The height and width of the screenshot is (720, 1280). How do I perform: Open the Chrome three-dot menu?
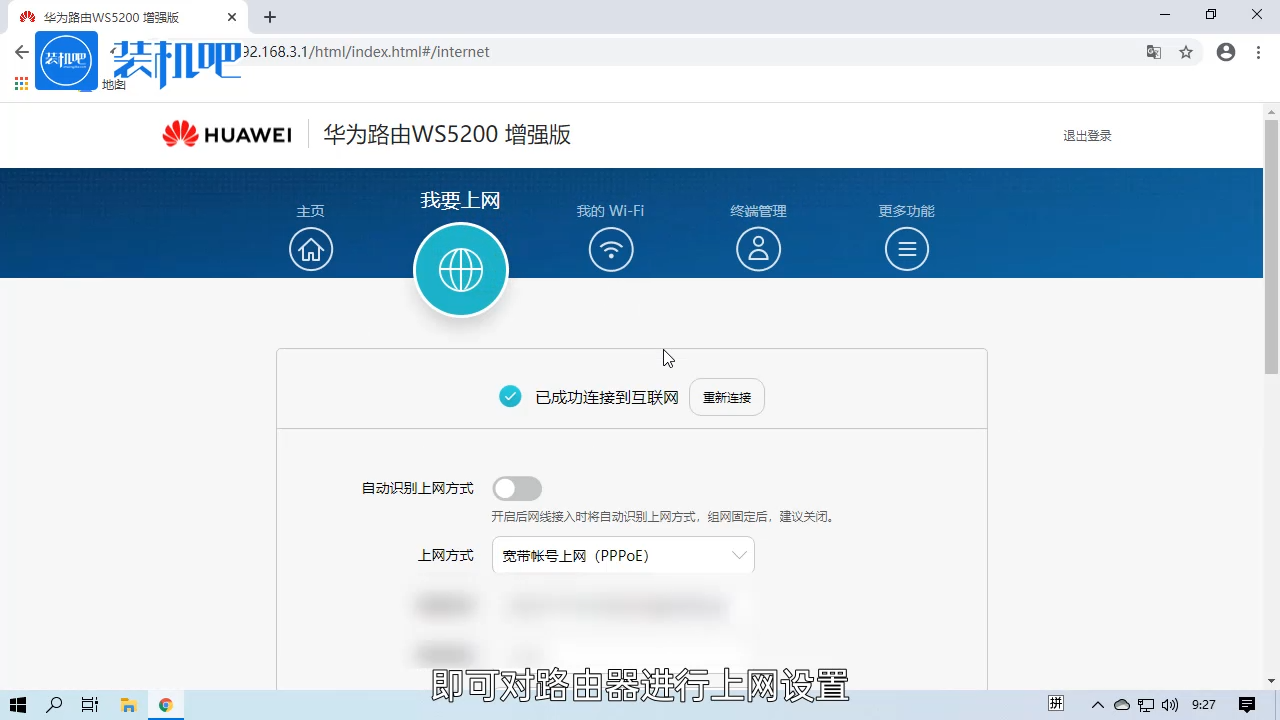click(1257, 52)
